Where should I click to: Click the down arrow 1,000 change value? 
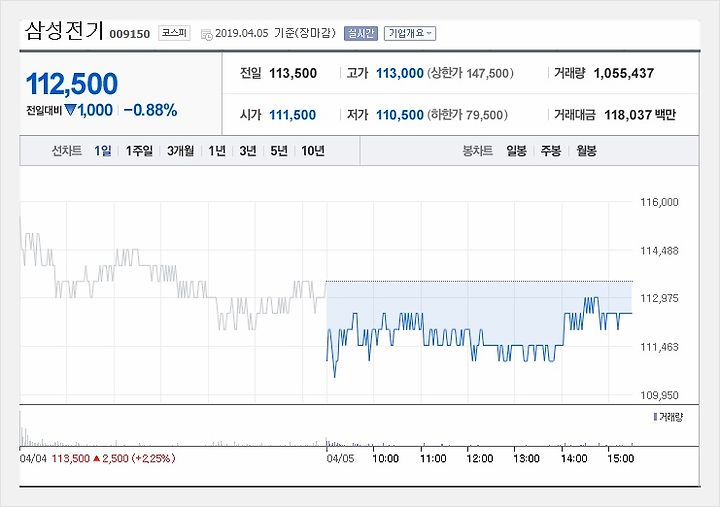pyautogui.click(x=89, y=110)
